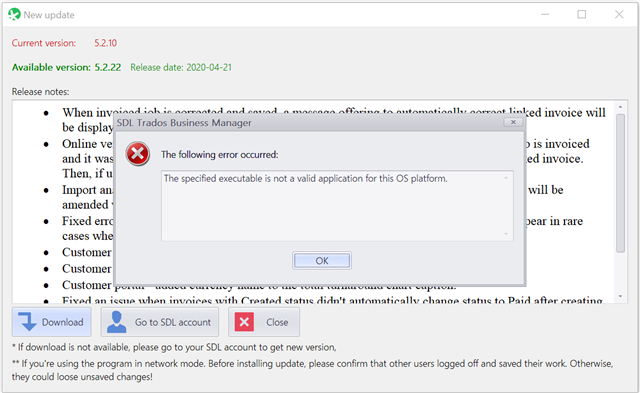
Task: Click the 'Release notes:' label
Action: coord(40,92)
